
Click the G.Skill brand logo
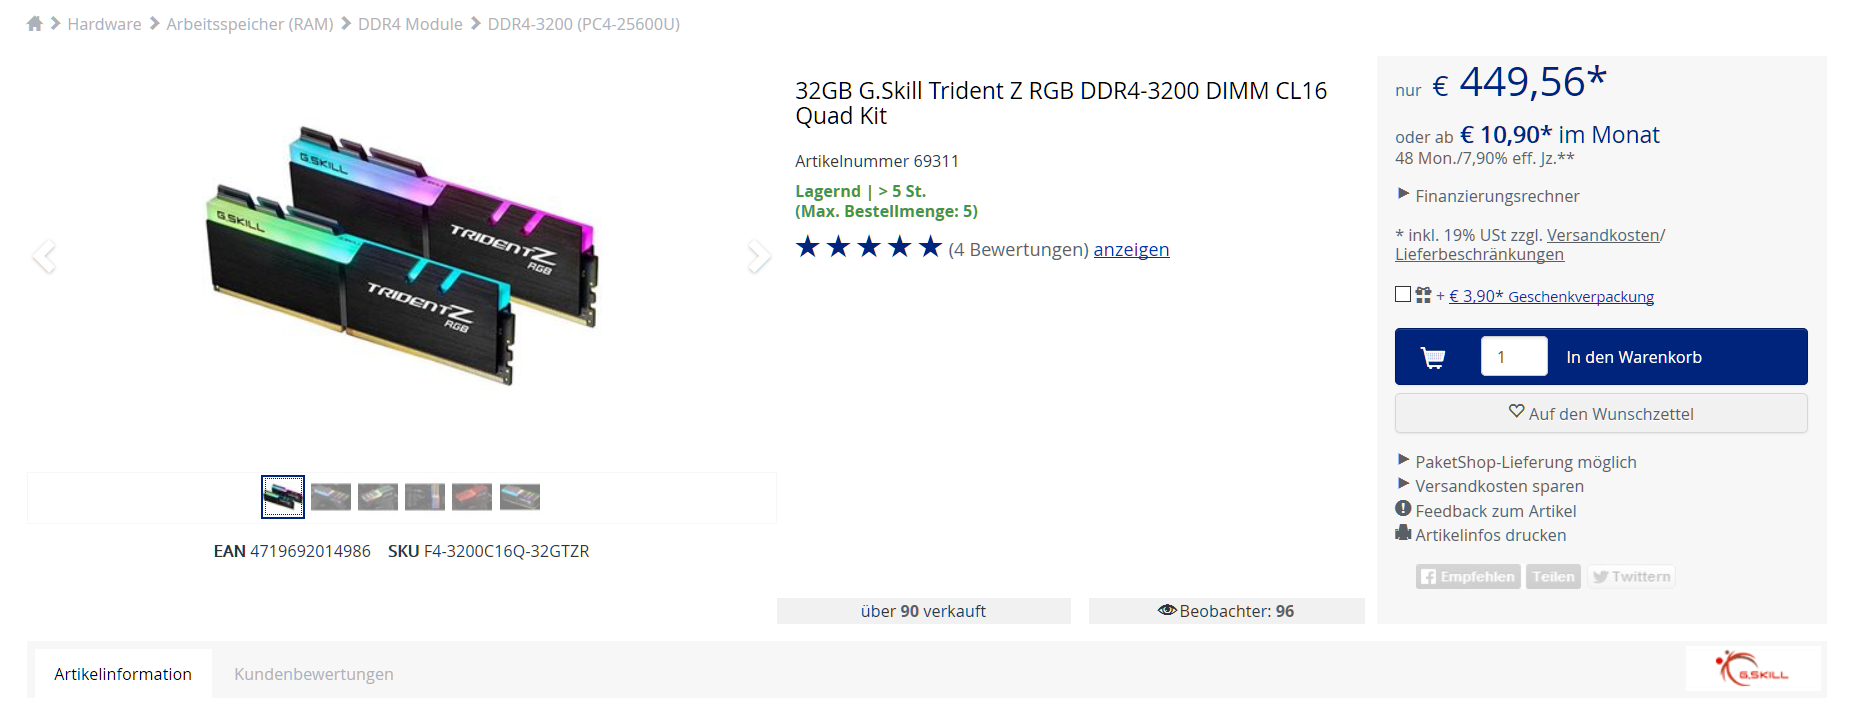pos(1753,668)
